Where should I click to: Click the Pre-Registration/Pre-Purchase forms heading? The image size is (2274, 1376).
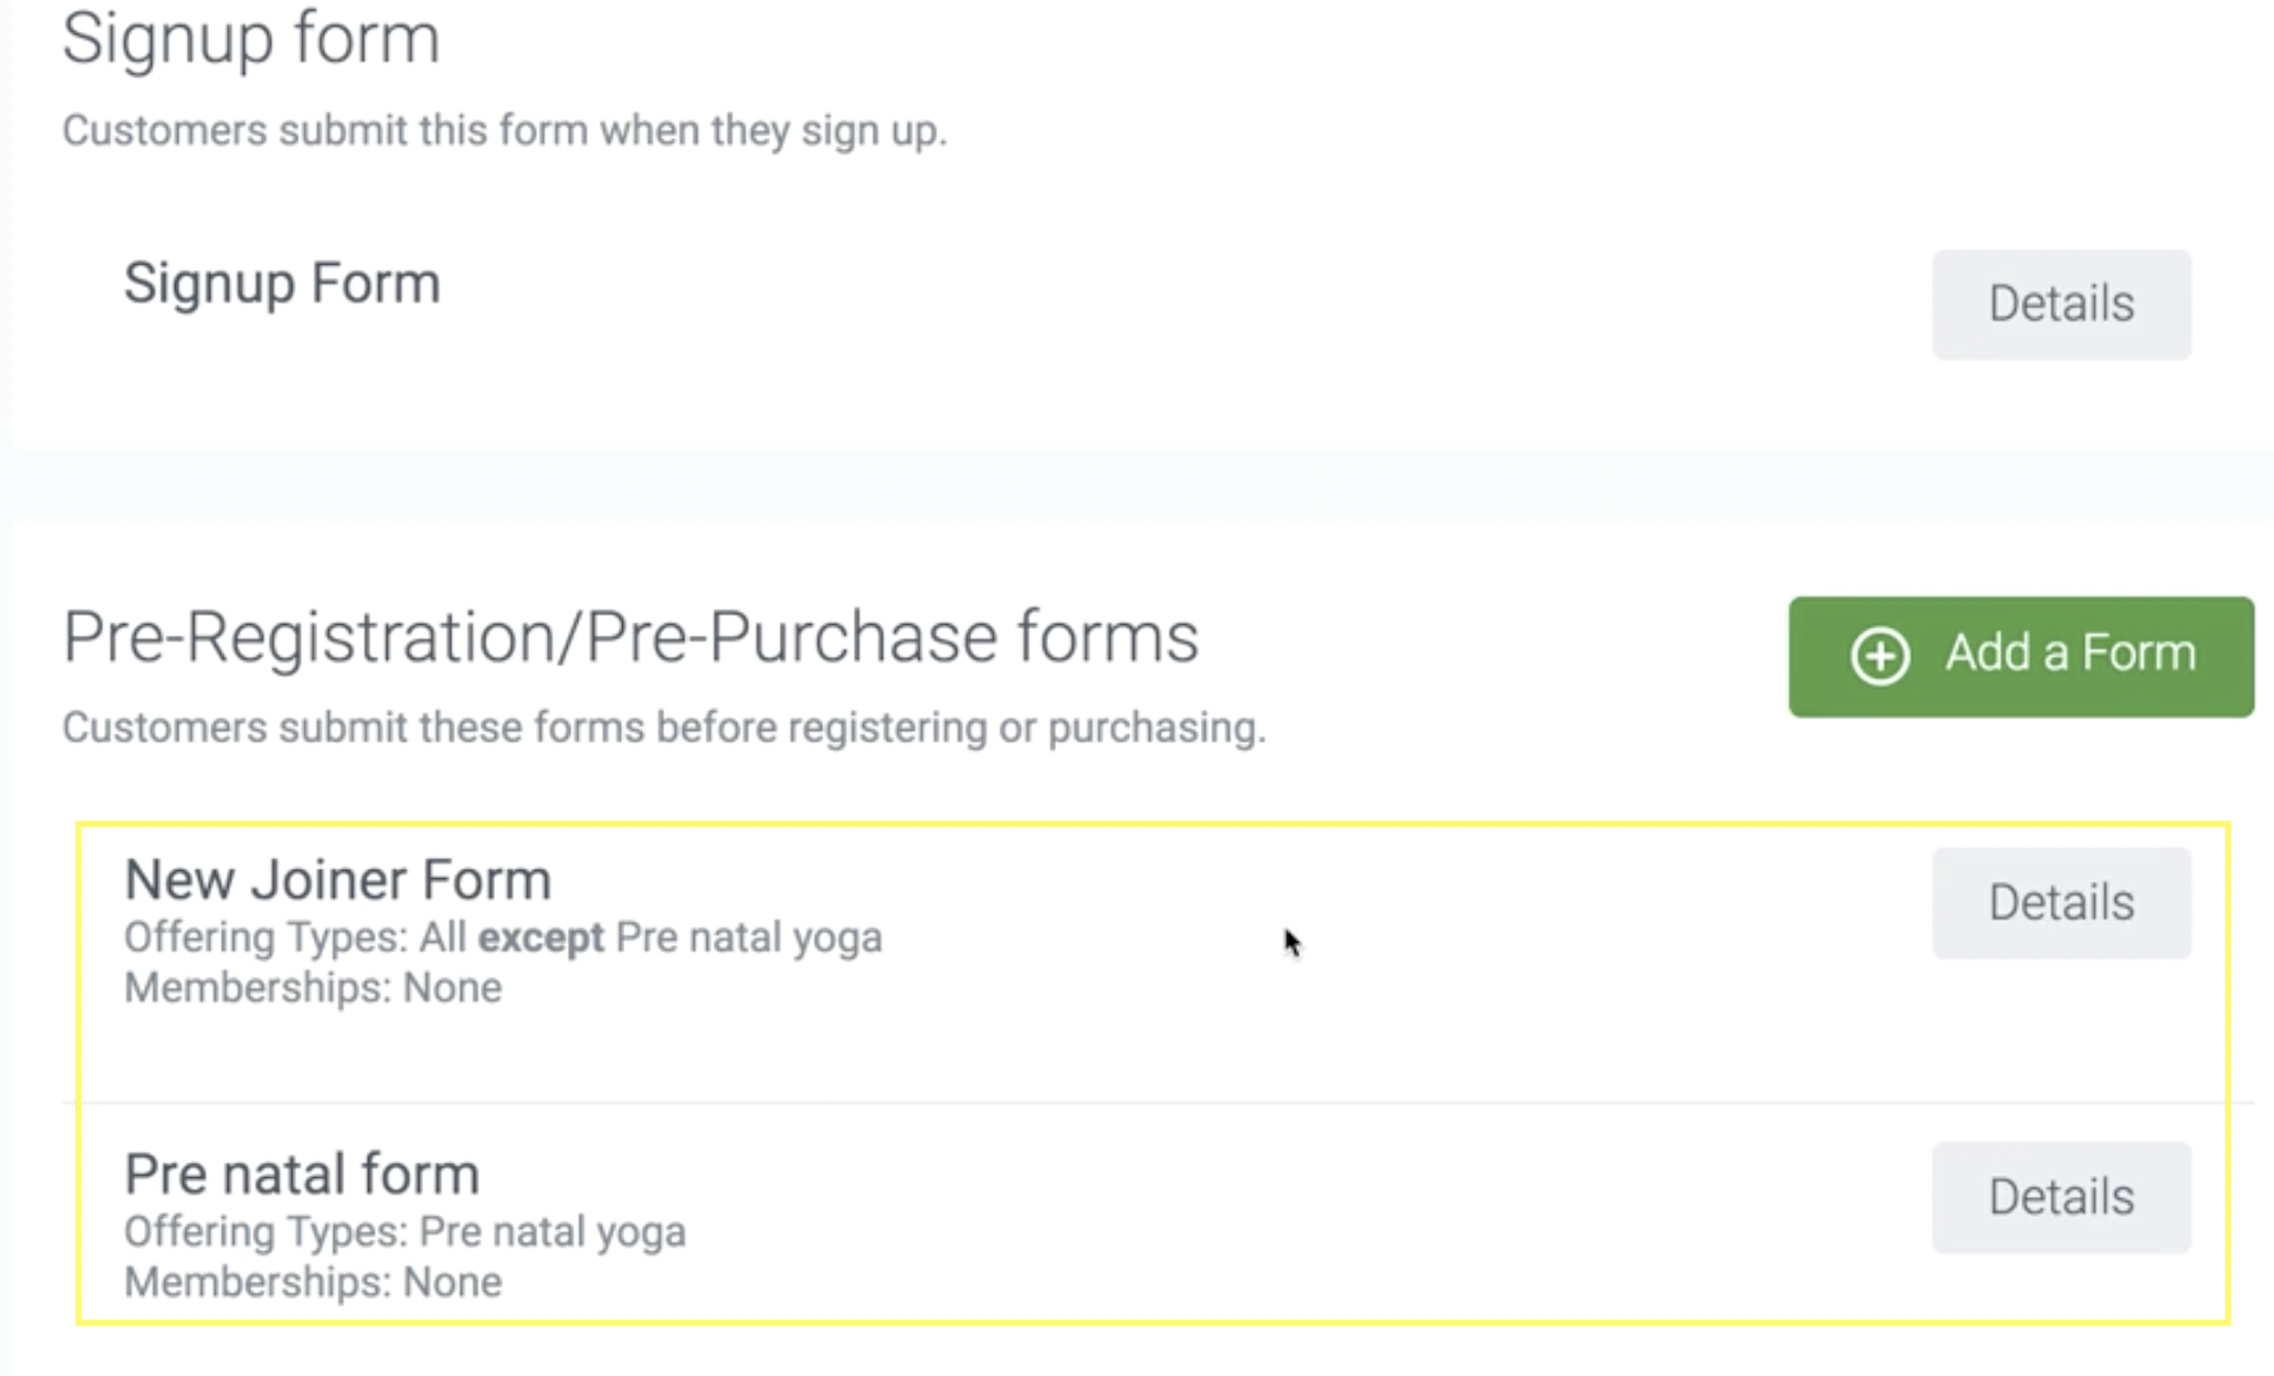630,637
